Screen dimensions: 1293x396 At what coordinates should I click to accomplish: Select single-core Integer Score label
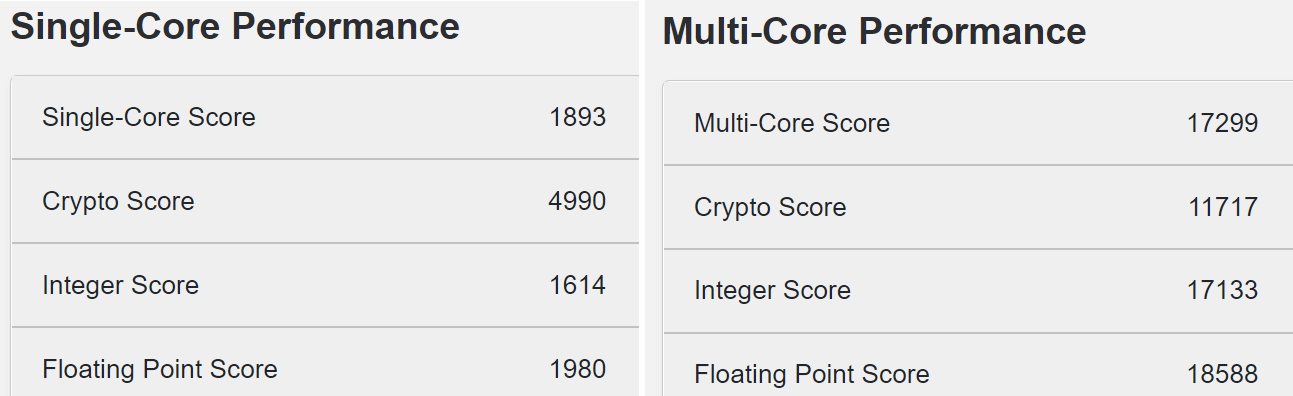(120, 285)
